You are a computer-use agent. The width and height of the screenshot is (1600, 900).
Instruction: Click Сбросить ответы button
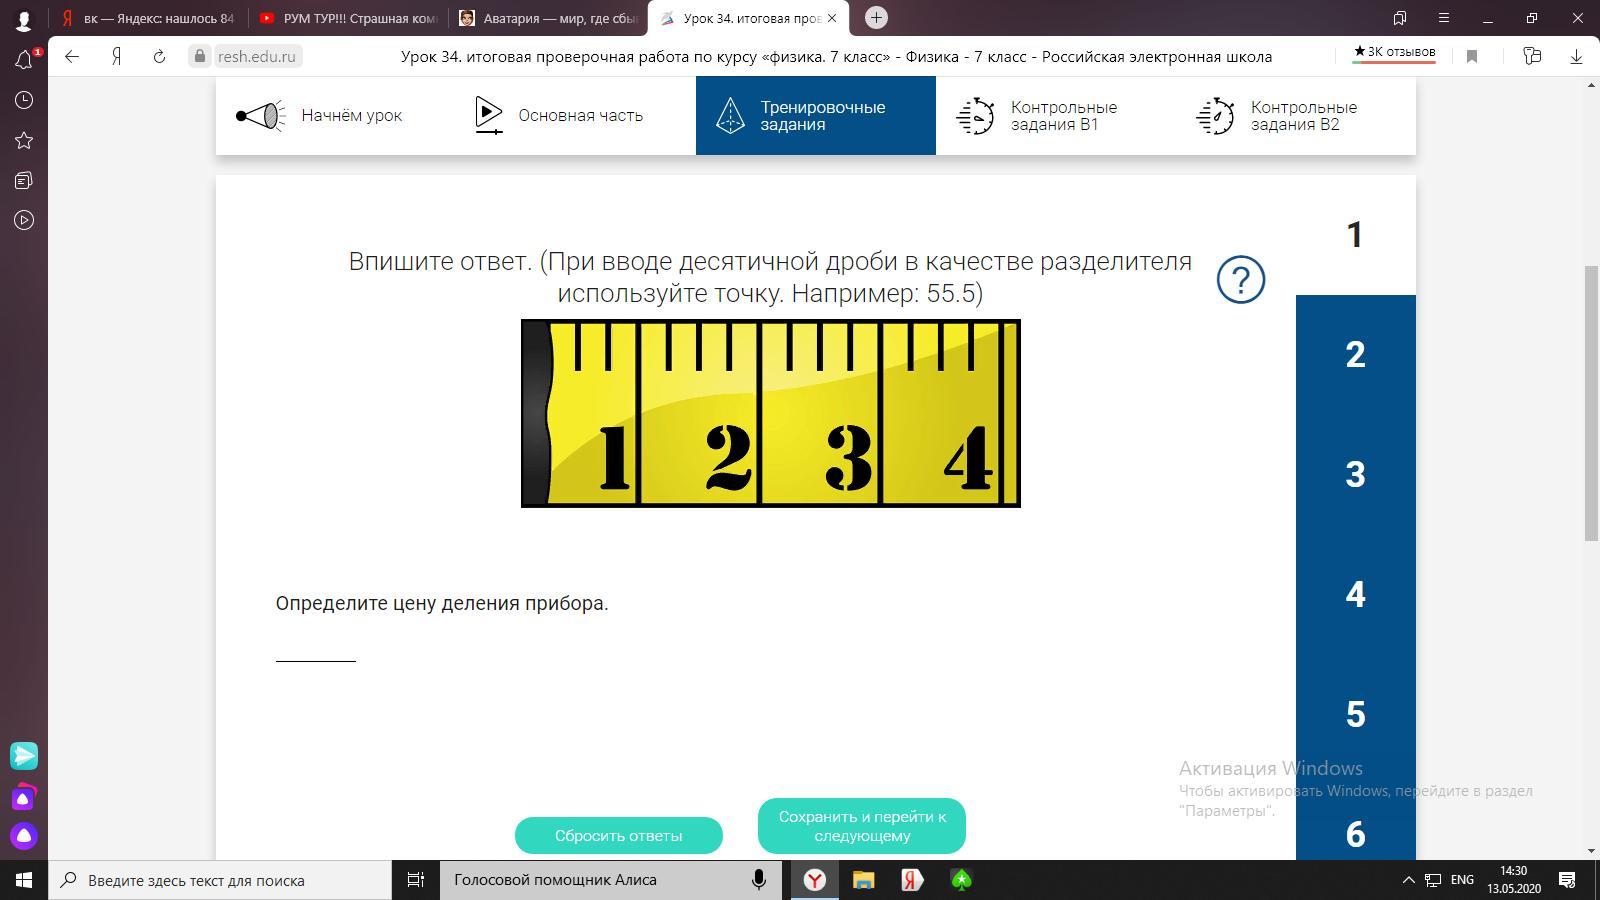click(619, 836)
